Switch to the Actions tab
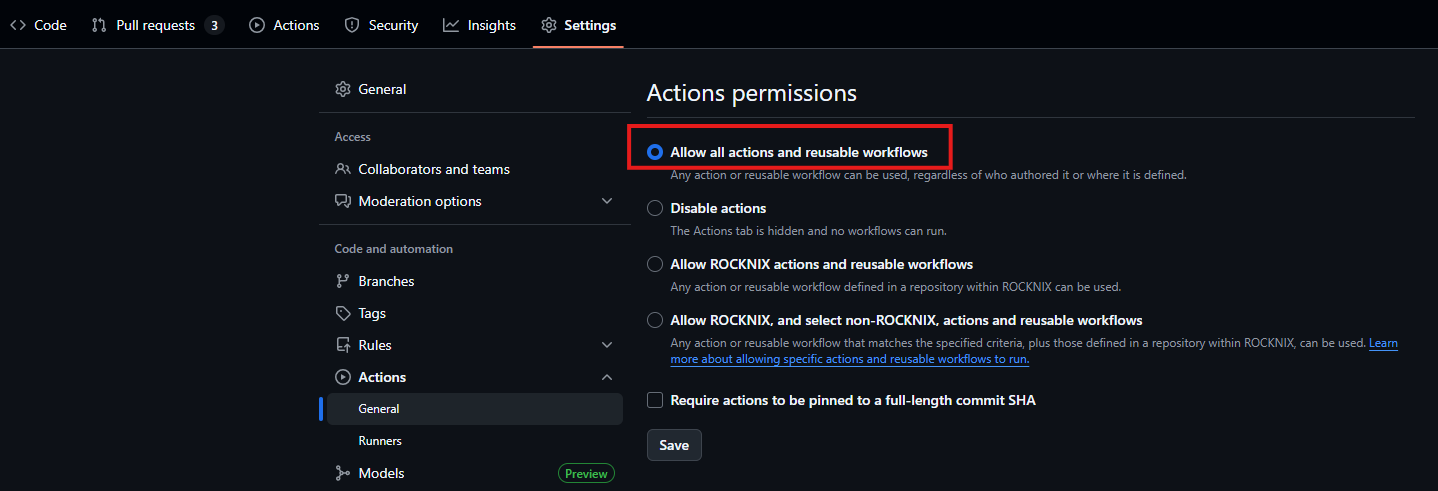The width and height of the screenshot is (1438, 491). click(x=284, y=25)
